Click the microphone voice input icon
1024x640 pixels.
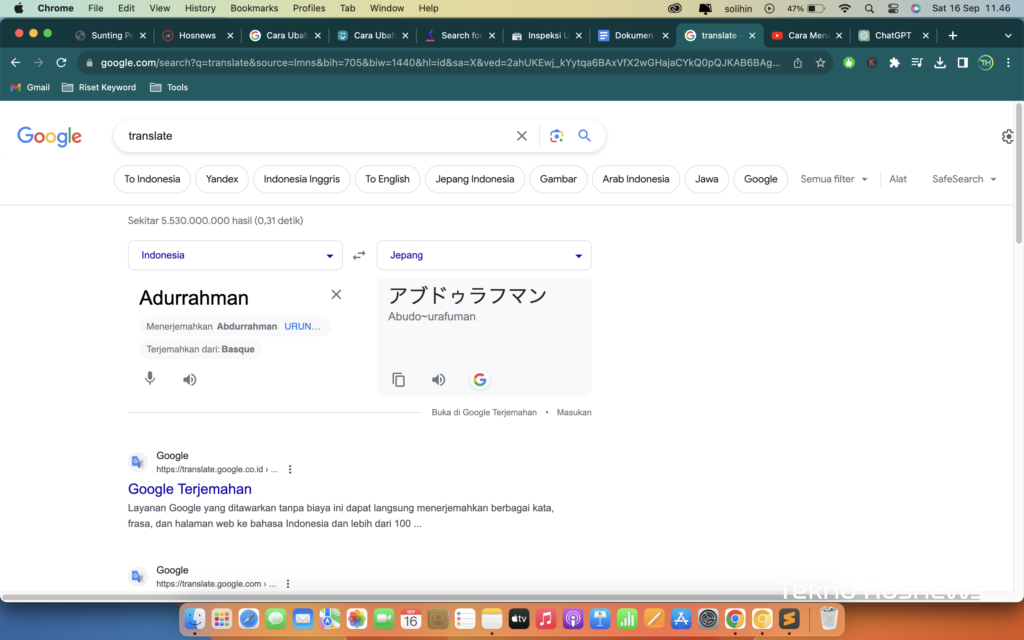[x=150, y=379]
